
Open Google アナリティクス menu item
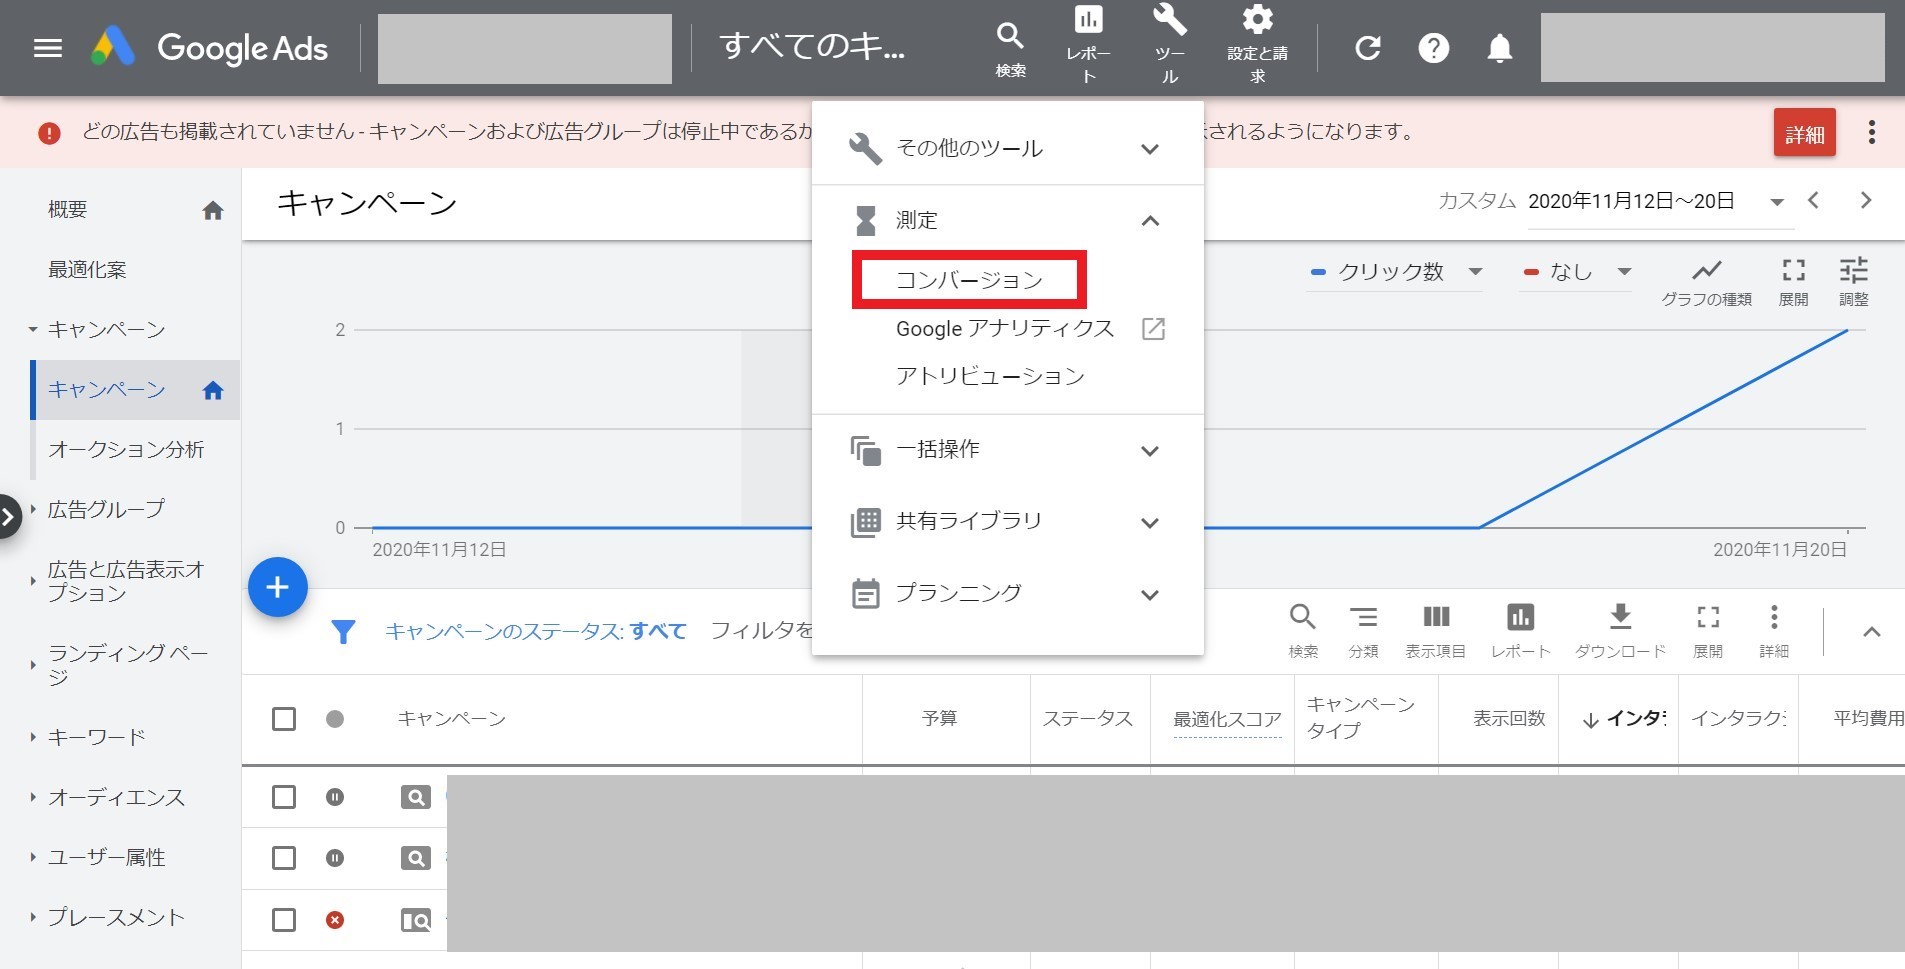point(1005,329)
